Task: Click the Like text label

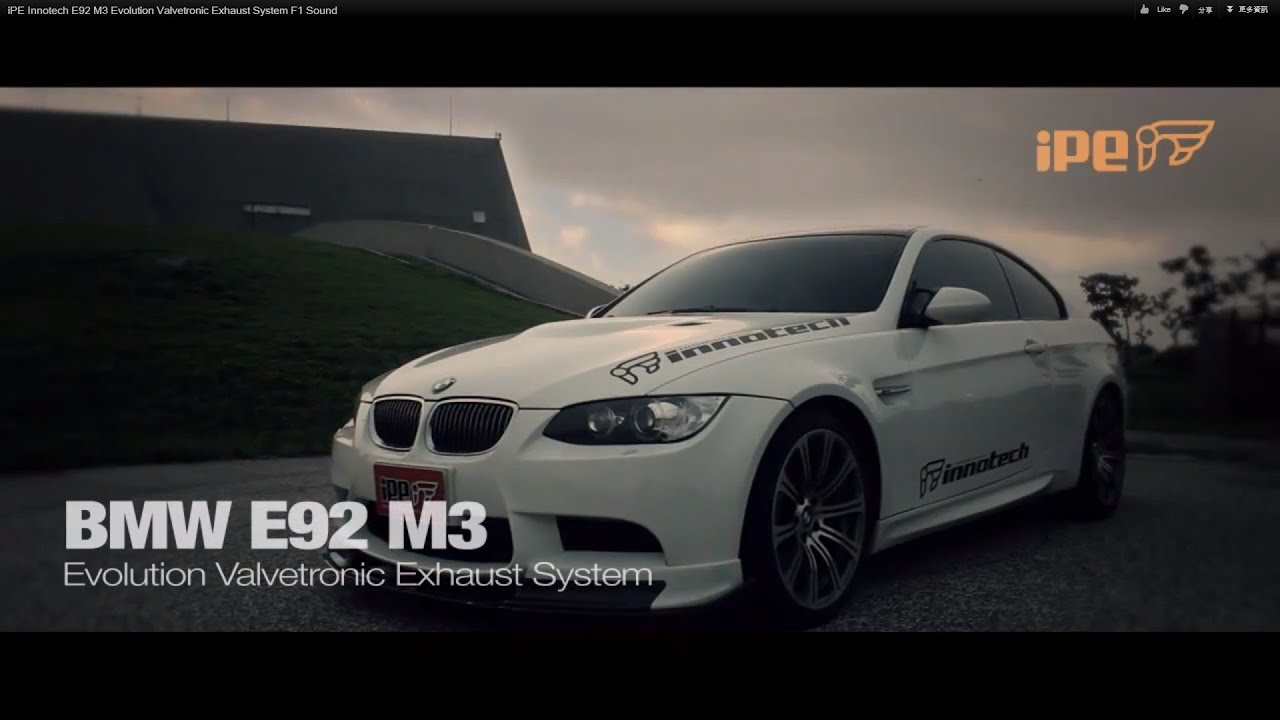Action: (1164, 10)
